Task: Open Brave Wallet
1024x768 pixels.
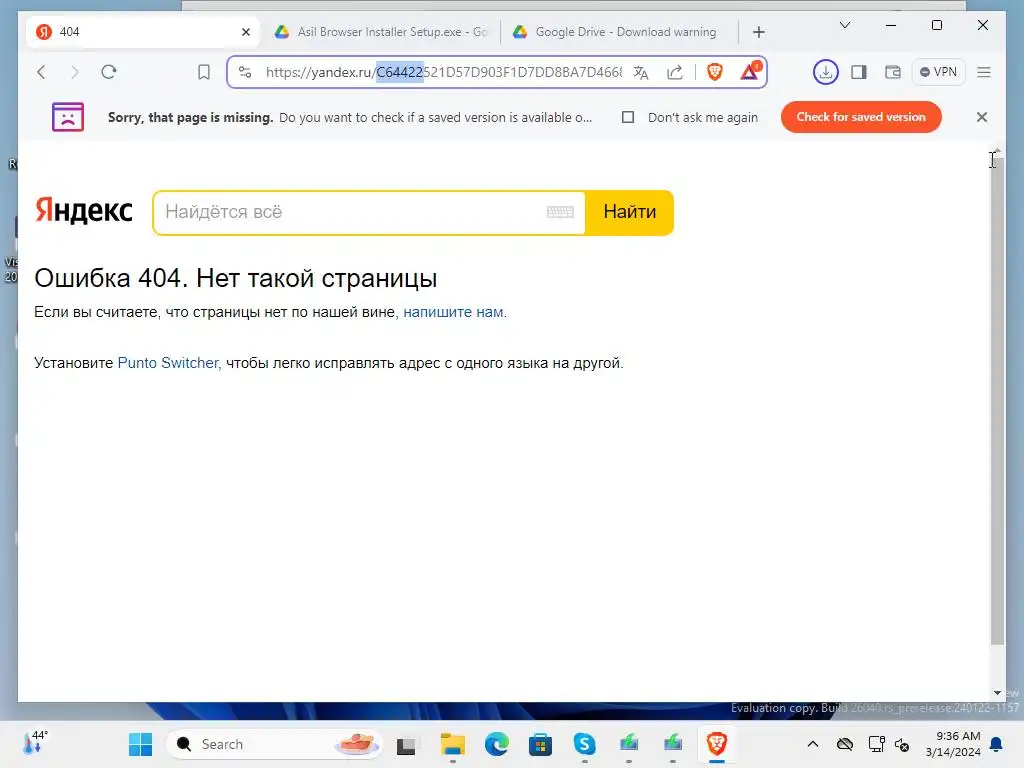Action: 892,72
